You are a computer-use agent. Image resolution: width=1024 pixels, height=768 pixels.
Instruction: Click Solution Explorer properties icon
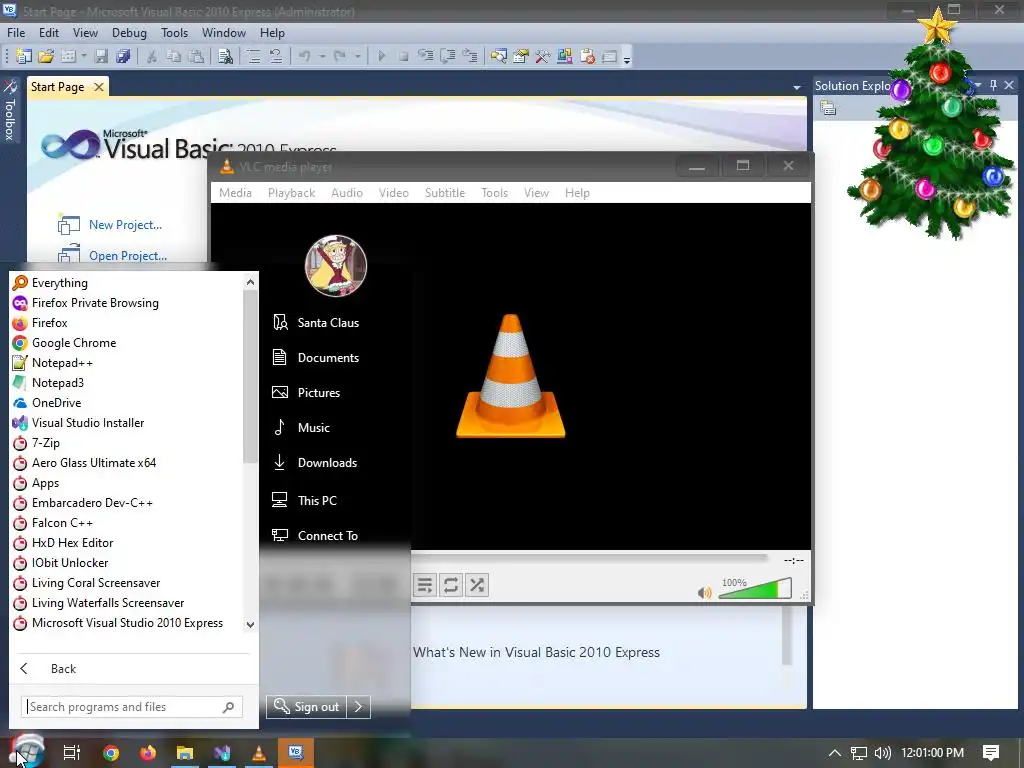click(828, 108)
